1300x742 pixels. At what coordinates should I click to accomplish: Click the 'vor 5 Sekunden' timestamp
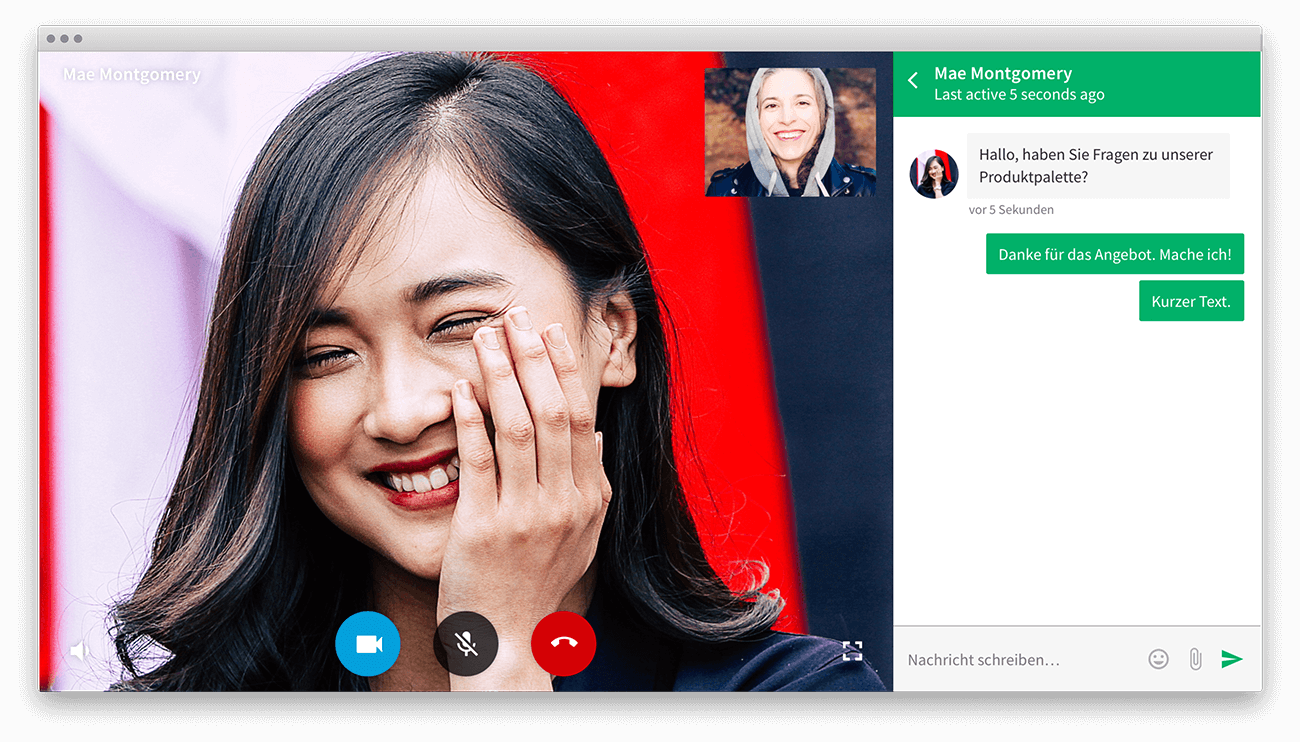point(1011,210)
